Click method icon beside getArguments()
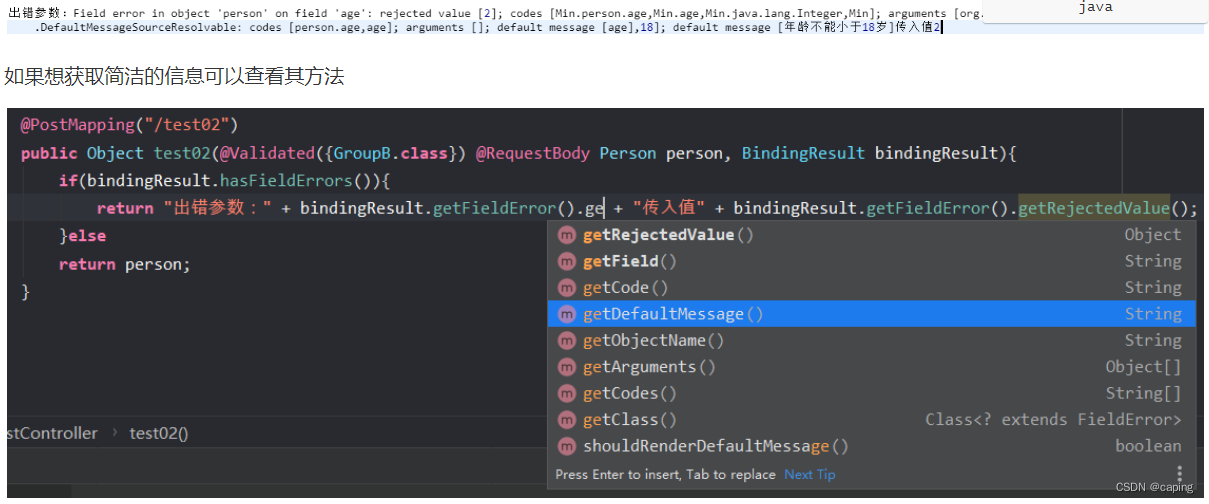Screen dimensions: 1209x504 click(x=567, y=367)
